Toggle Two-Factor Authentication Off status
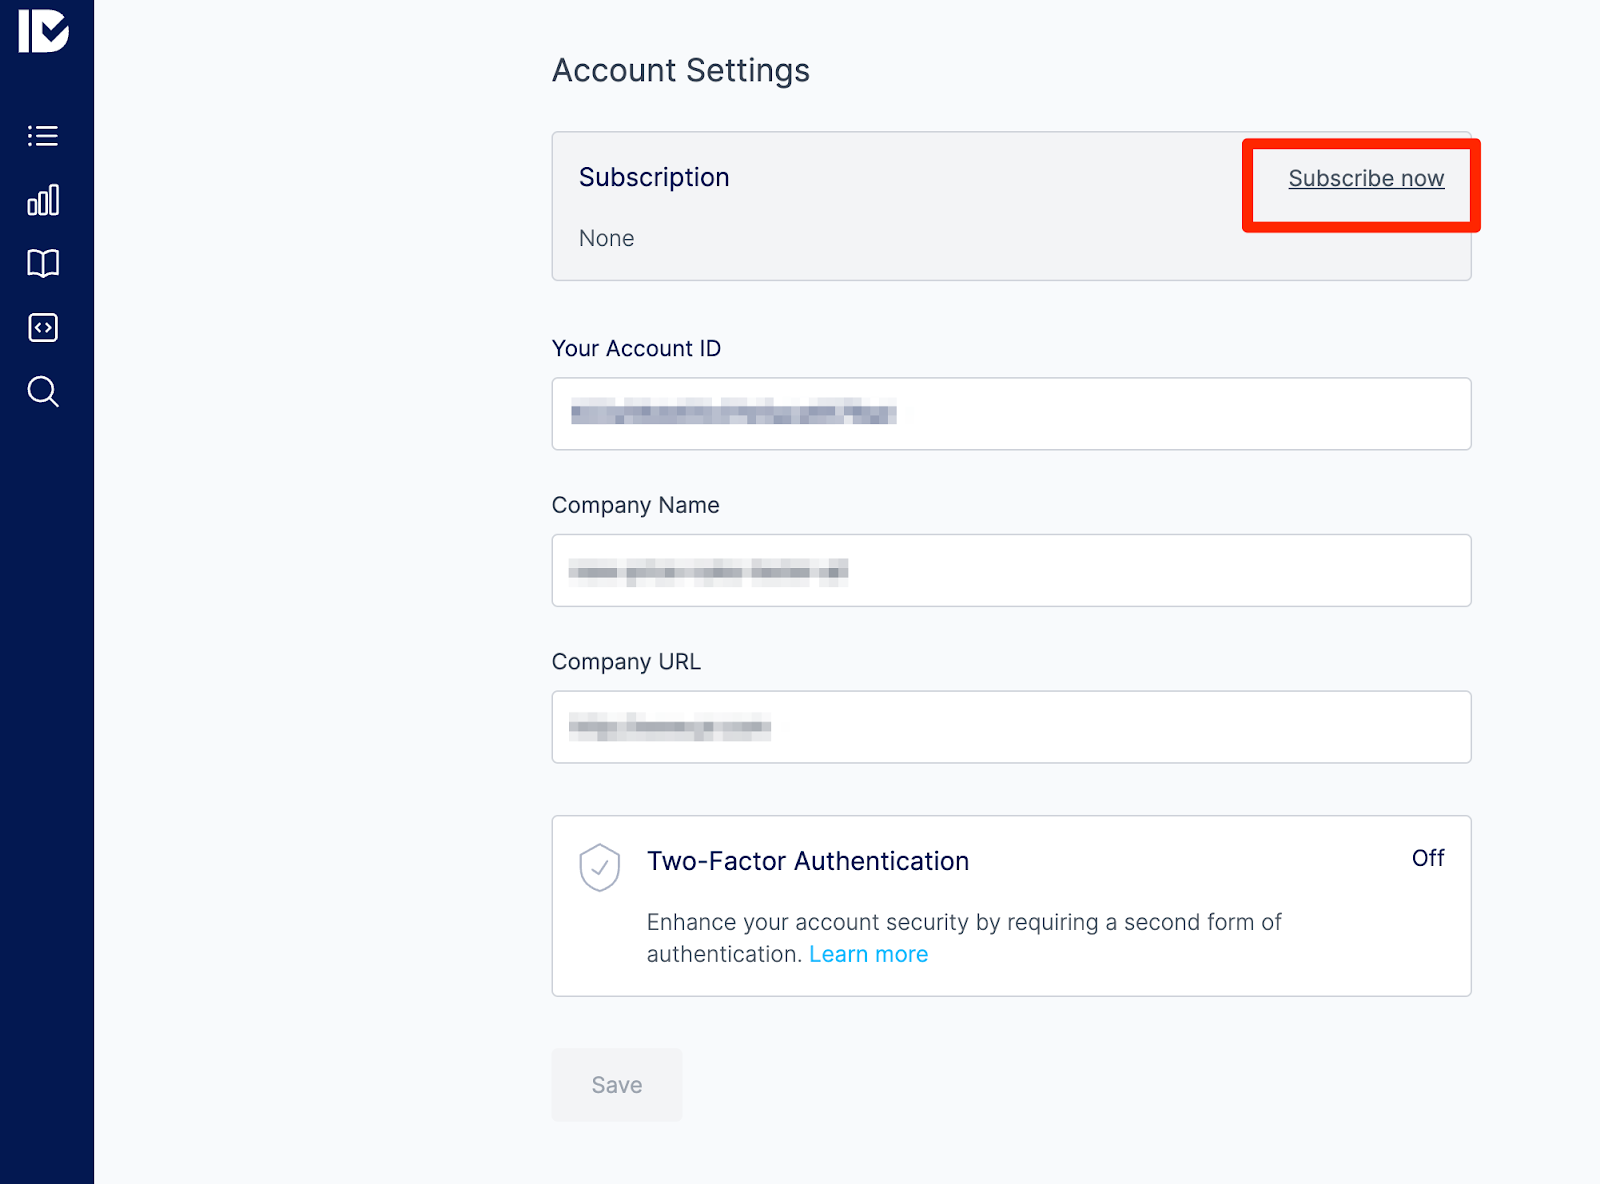The width and height of the screenshot is (1600, 1184). [x=1427, y=858]
